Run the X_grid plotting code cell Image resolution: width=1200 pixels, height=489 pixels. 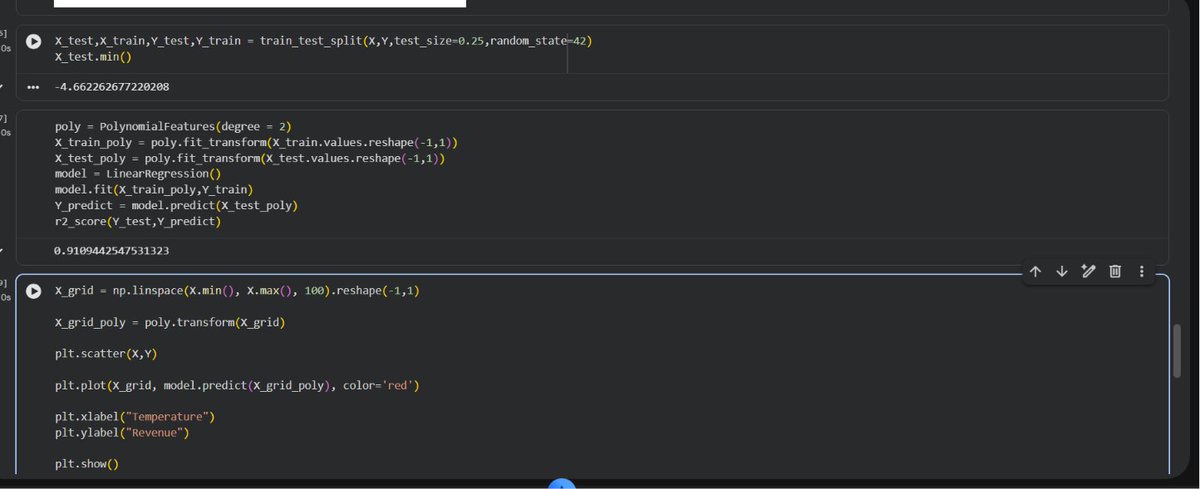pos(34,291)
